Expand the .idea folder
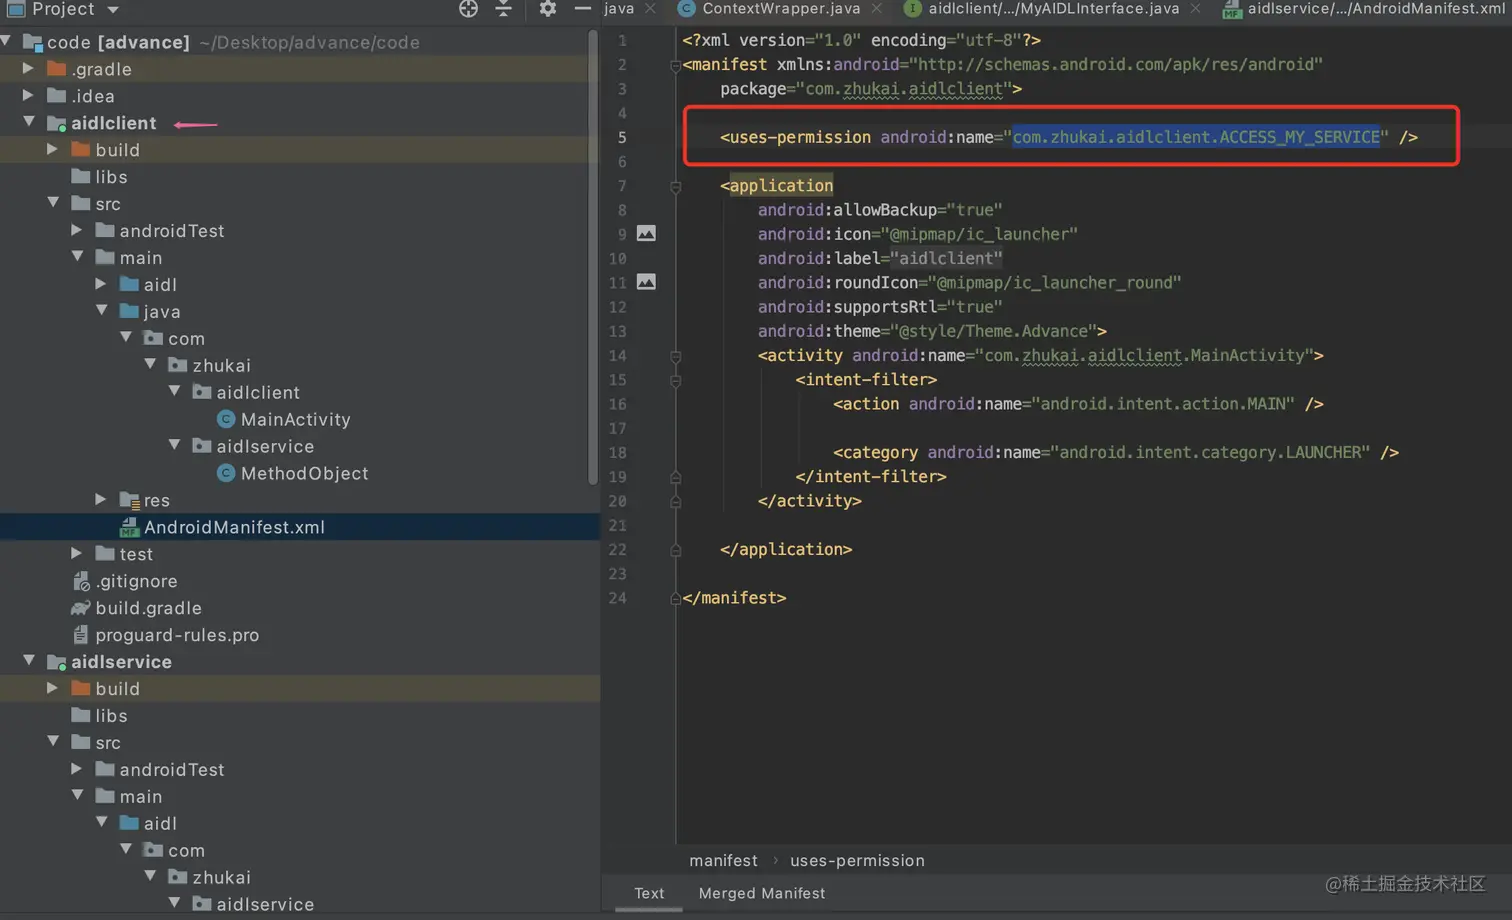This screenshot has width=1512, height=920. click(x=29, y=95)
